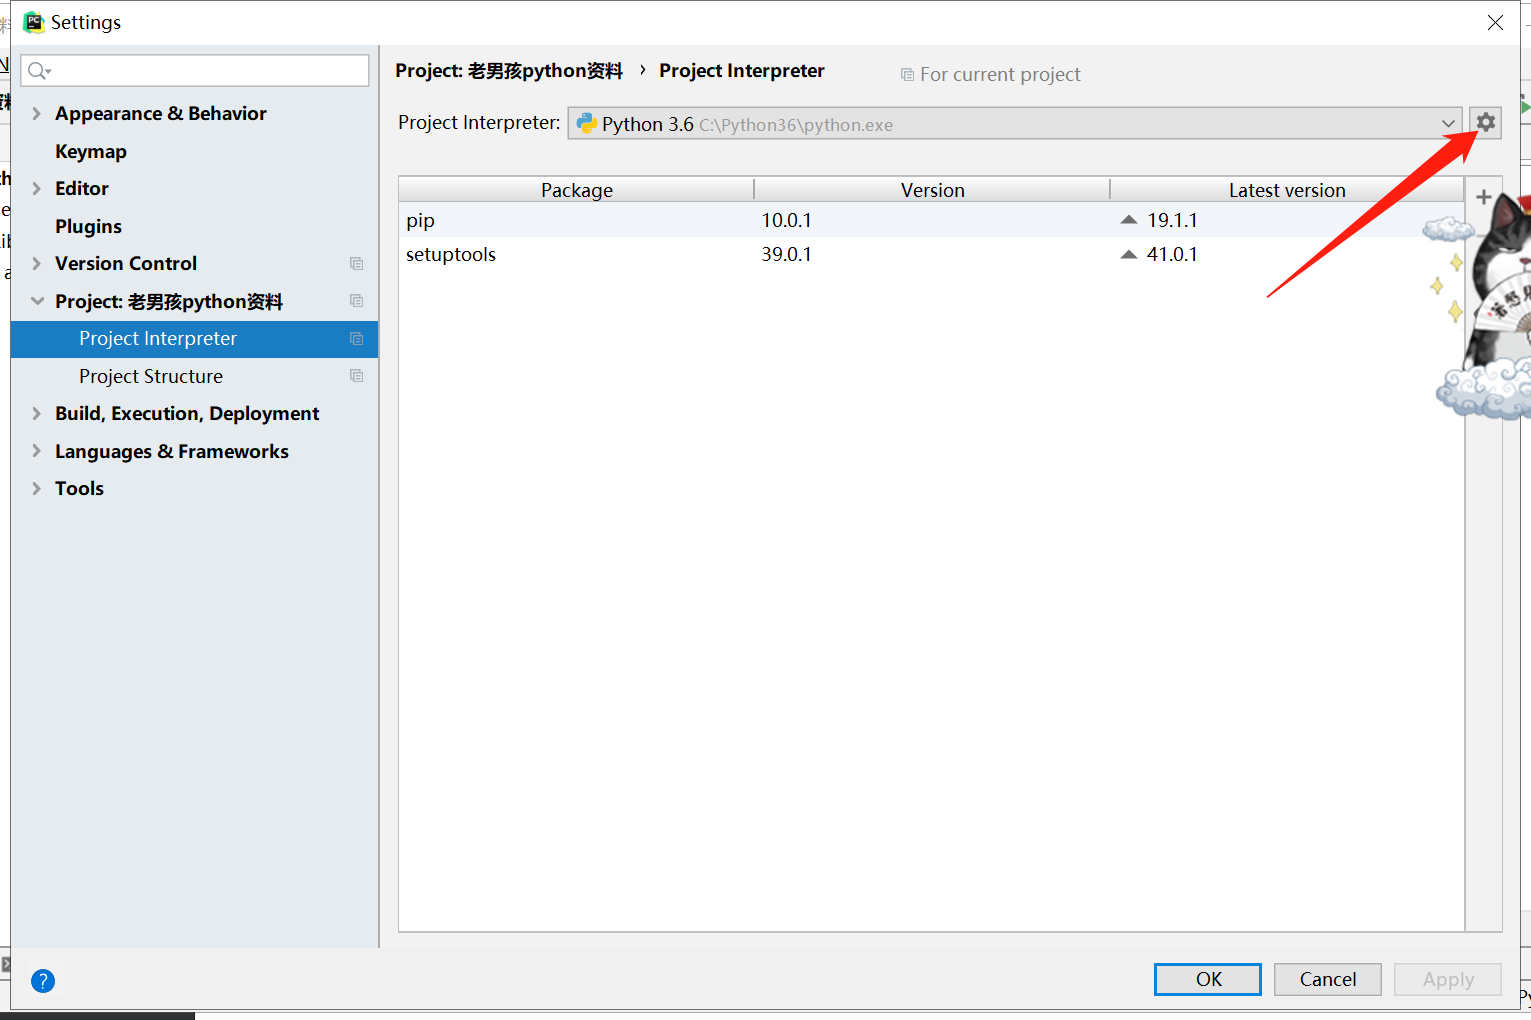Click copy icon beside Version Control
The image size is (1531, 1020).
click(x=356, y=264)
